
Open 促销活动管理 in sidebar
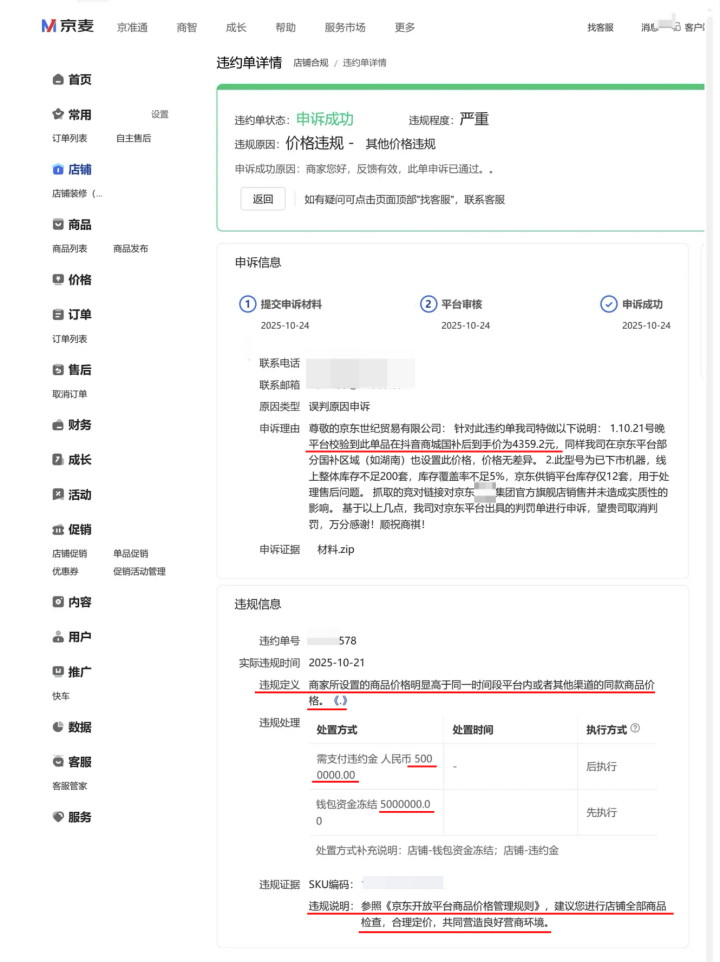(139, 571)
